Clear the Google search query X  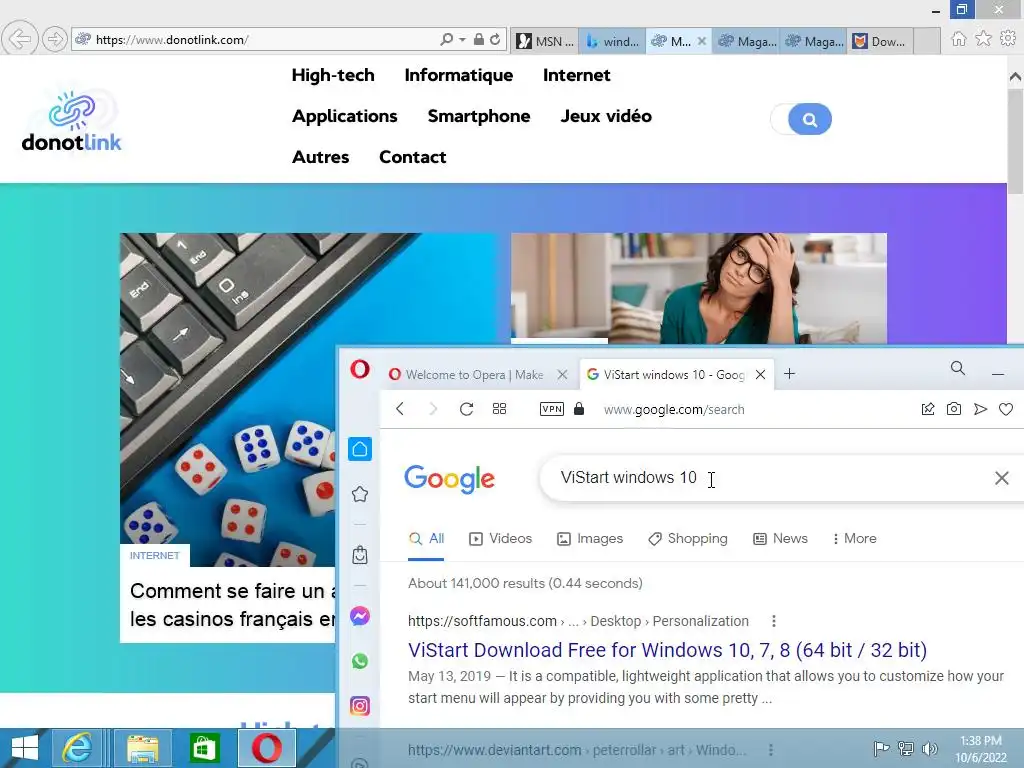(1002, 478)
